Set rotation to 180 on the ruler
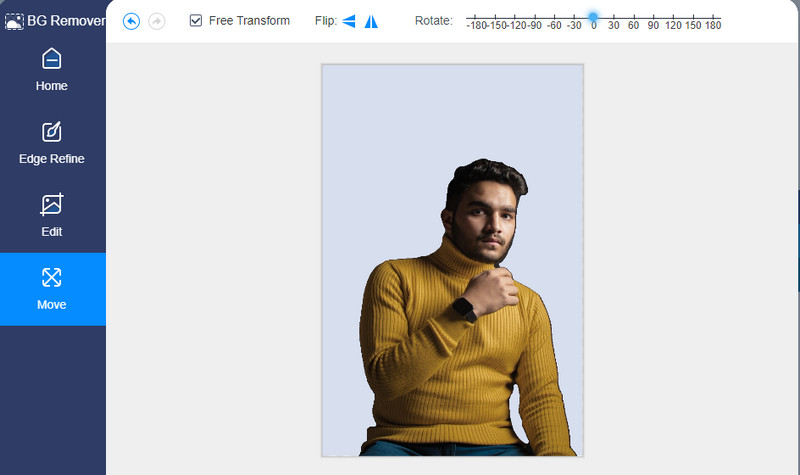Image resolution: width=800 pixels, height=475 pixels. click(x=712, y=26)
